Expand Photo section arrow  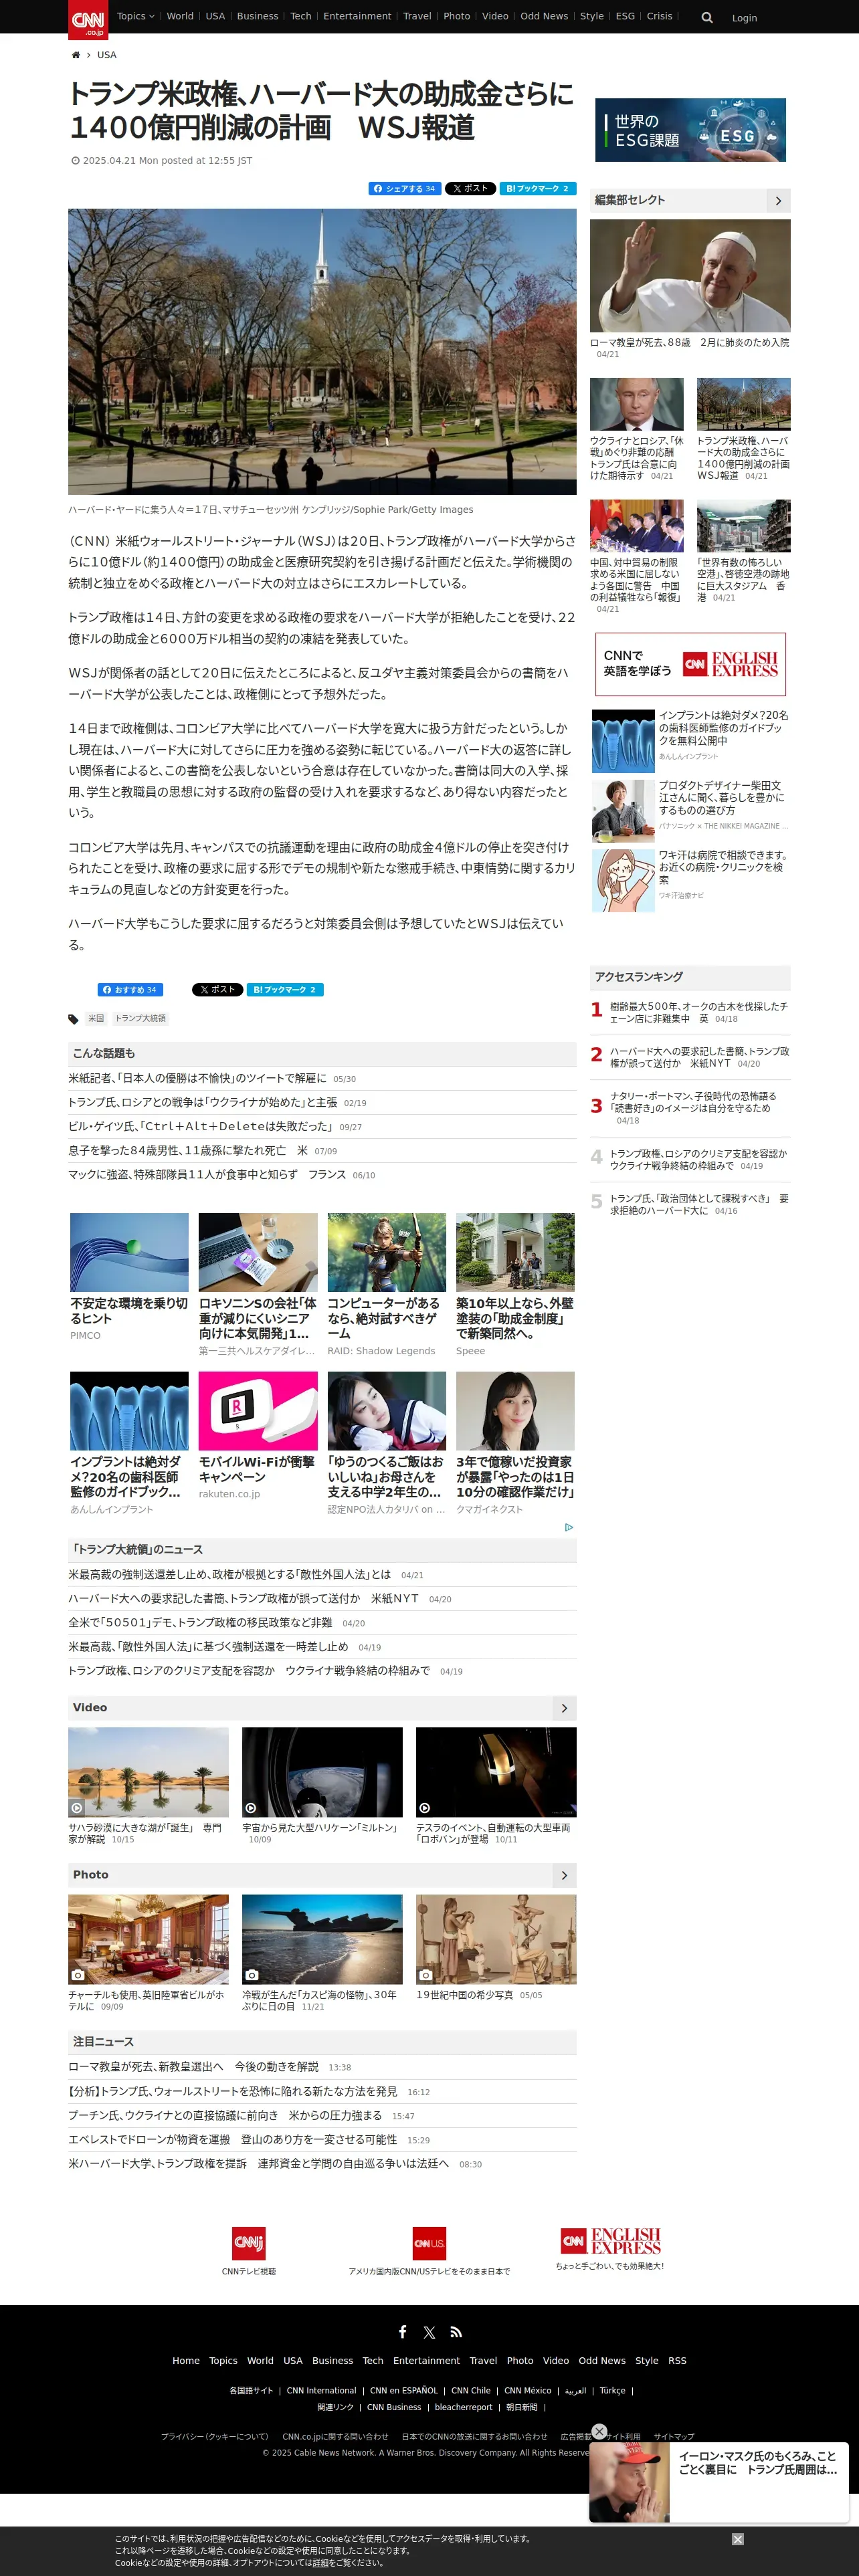564,1875
